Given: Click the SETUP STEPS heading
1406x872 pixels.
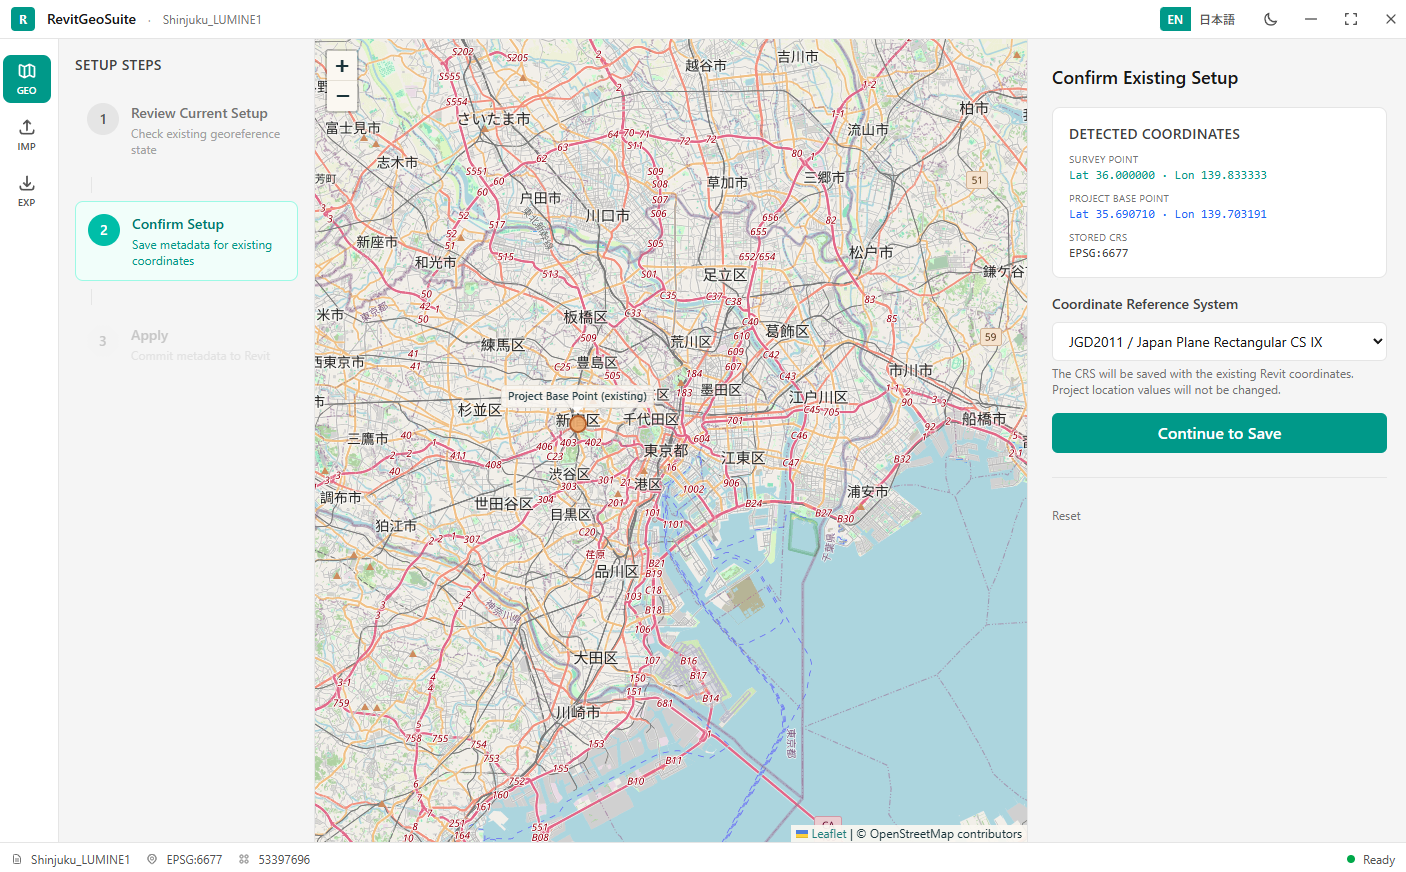Looking at the screenshot, I should [x=118, y=65].
